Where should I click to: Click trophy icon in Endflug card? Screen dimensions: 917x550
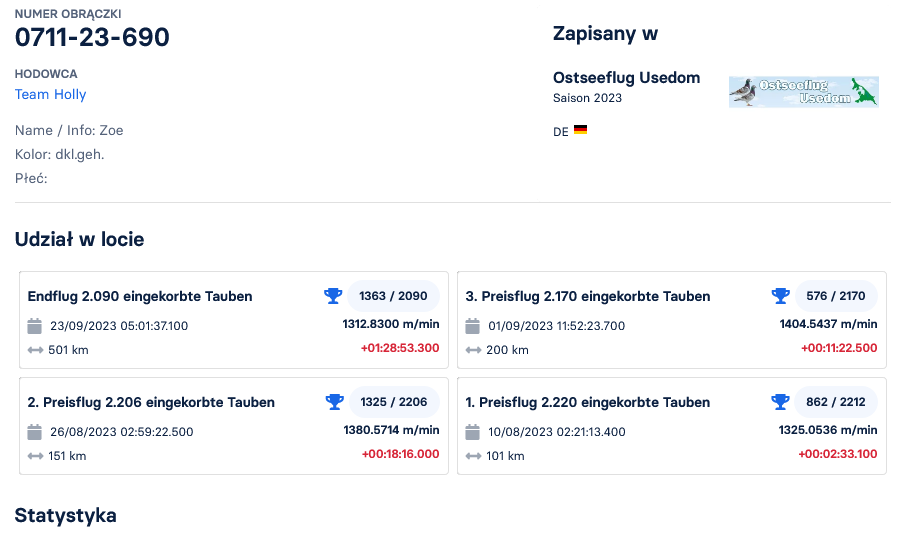coord(333,296)
